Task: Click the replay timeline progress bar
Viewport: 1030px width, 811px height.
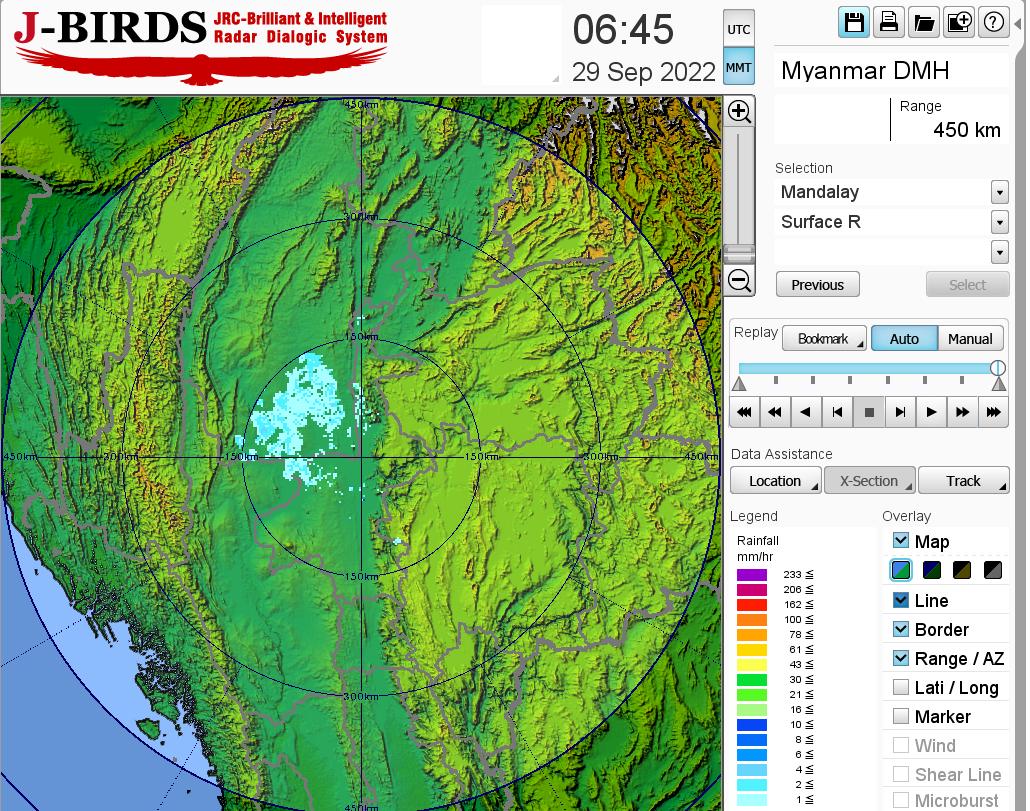Action: [x=868, y=368]
